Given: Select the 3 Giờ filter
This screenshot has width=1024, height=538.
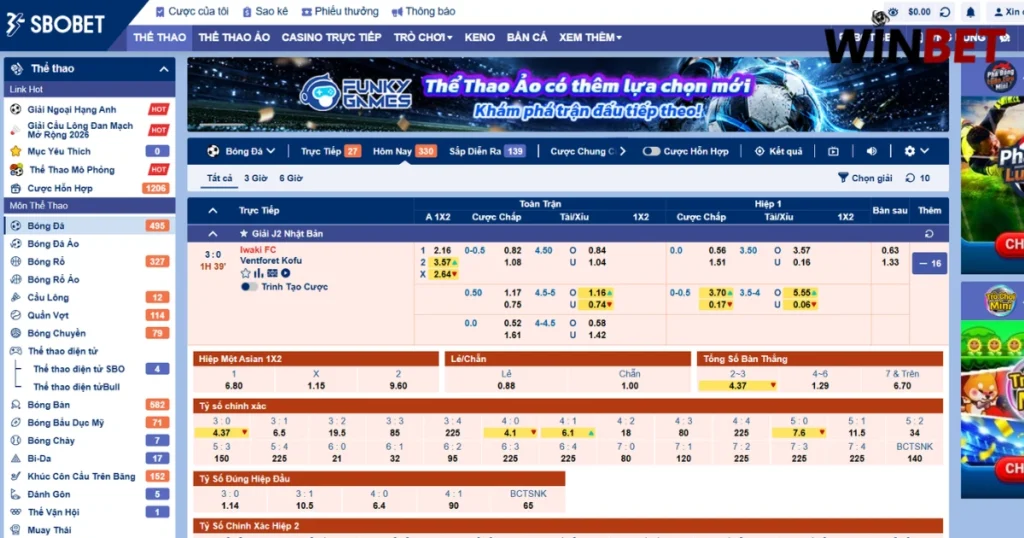Looking at the screenshot, I should tap(255, 178).
